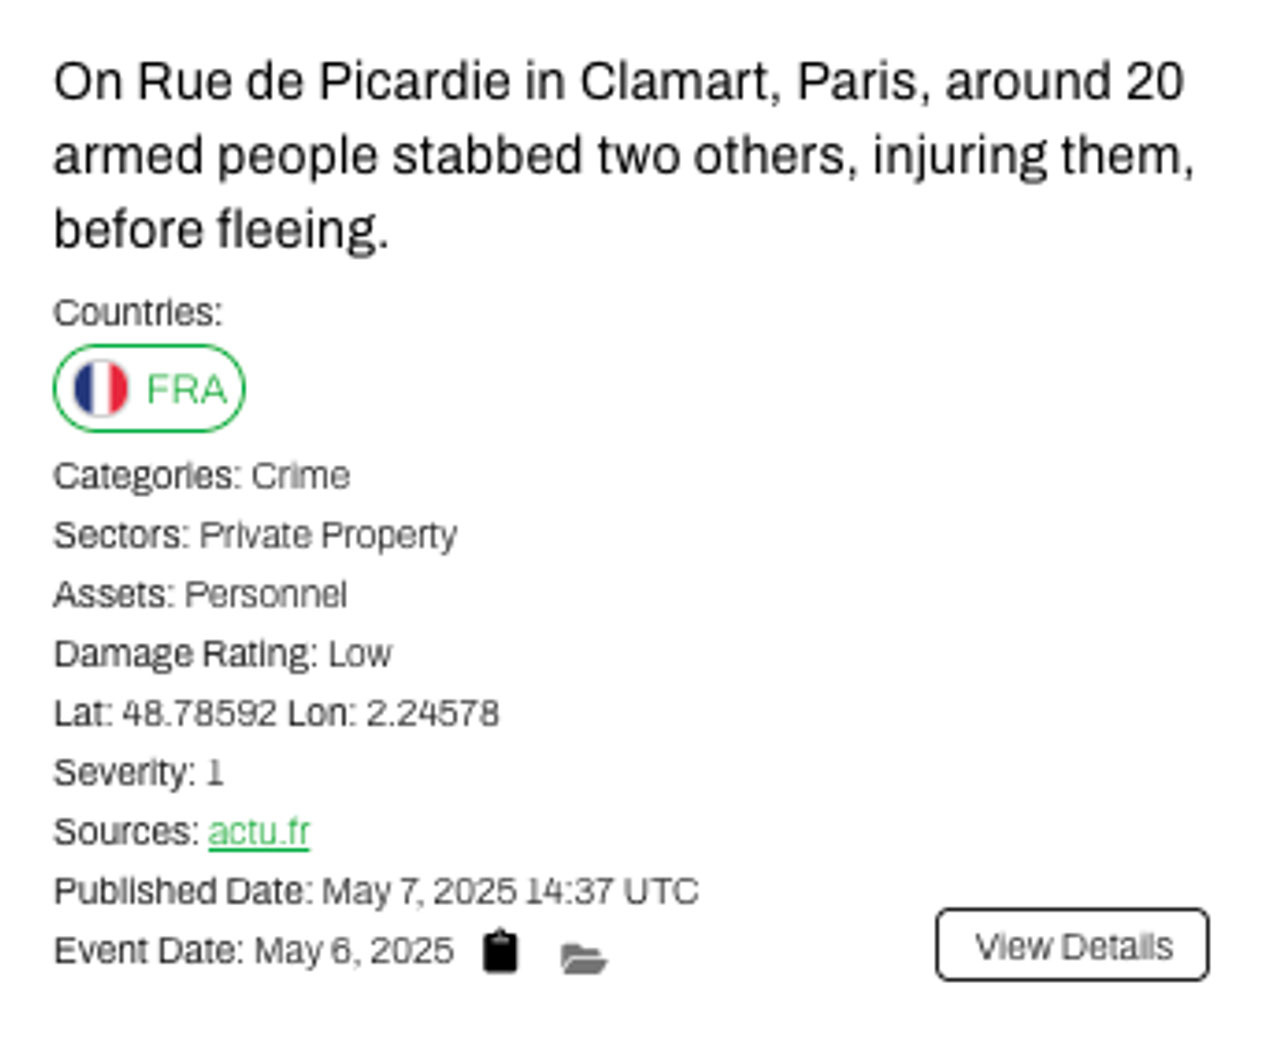
Task: Click the latitude value 48.78592
Action: (199, 713)
